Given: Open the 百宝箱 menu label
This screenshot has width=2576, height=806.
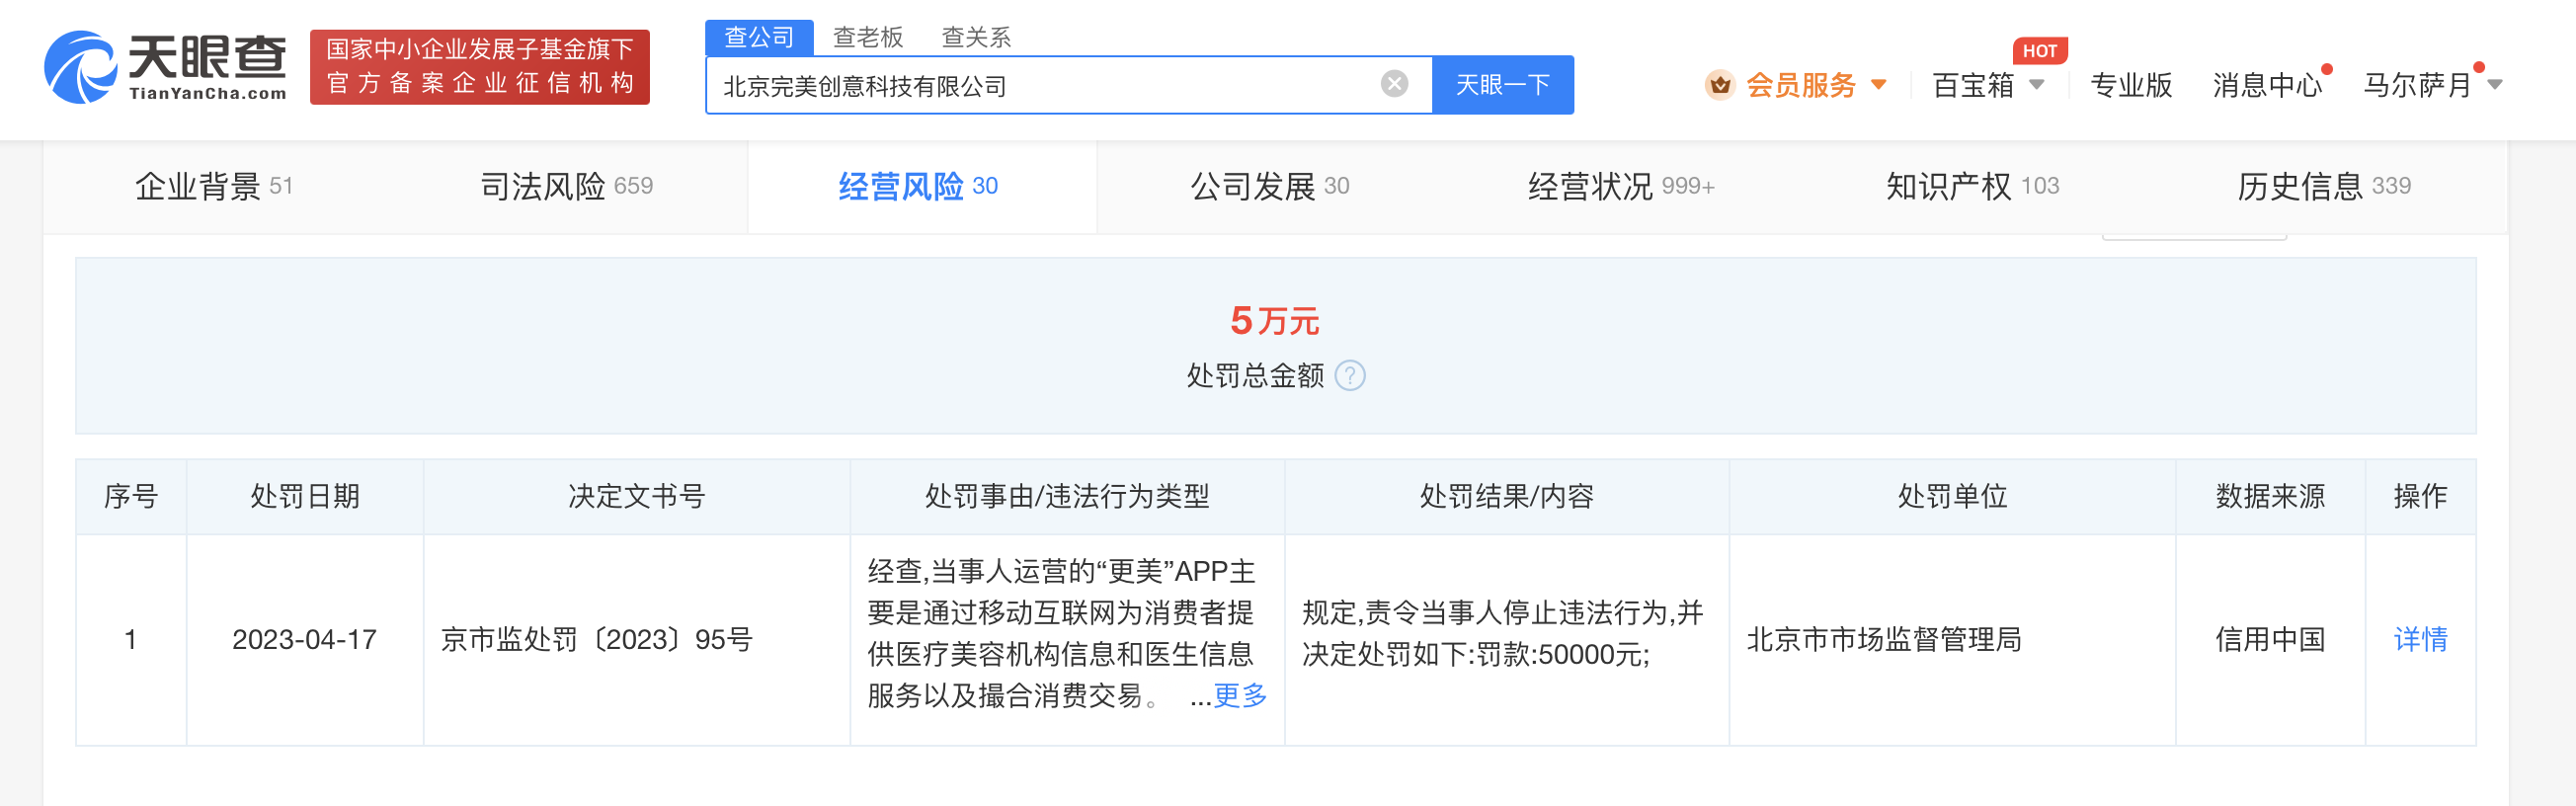Looking at the screenshot, I should tap(1973, 85).
